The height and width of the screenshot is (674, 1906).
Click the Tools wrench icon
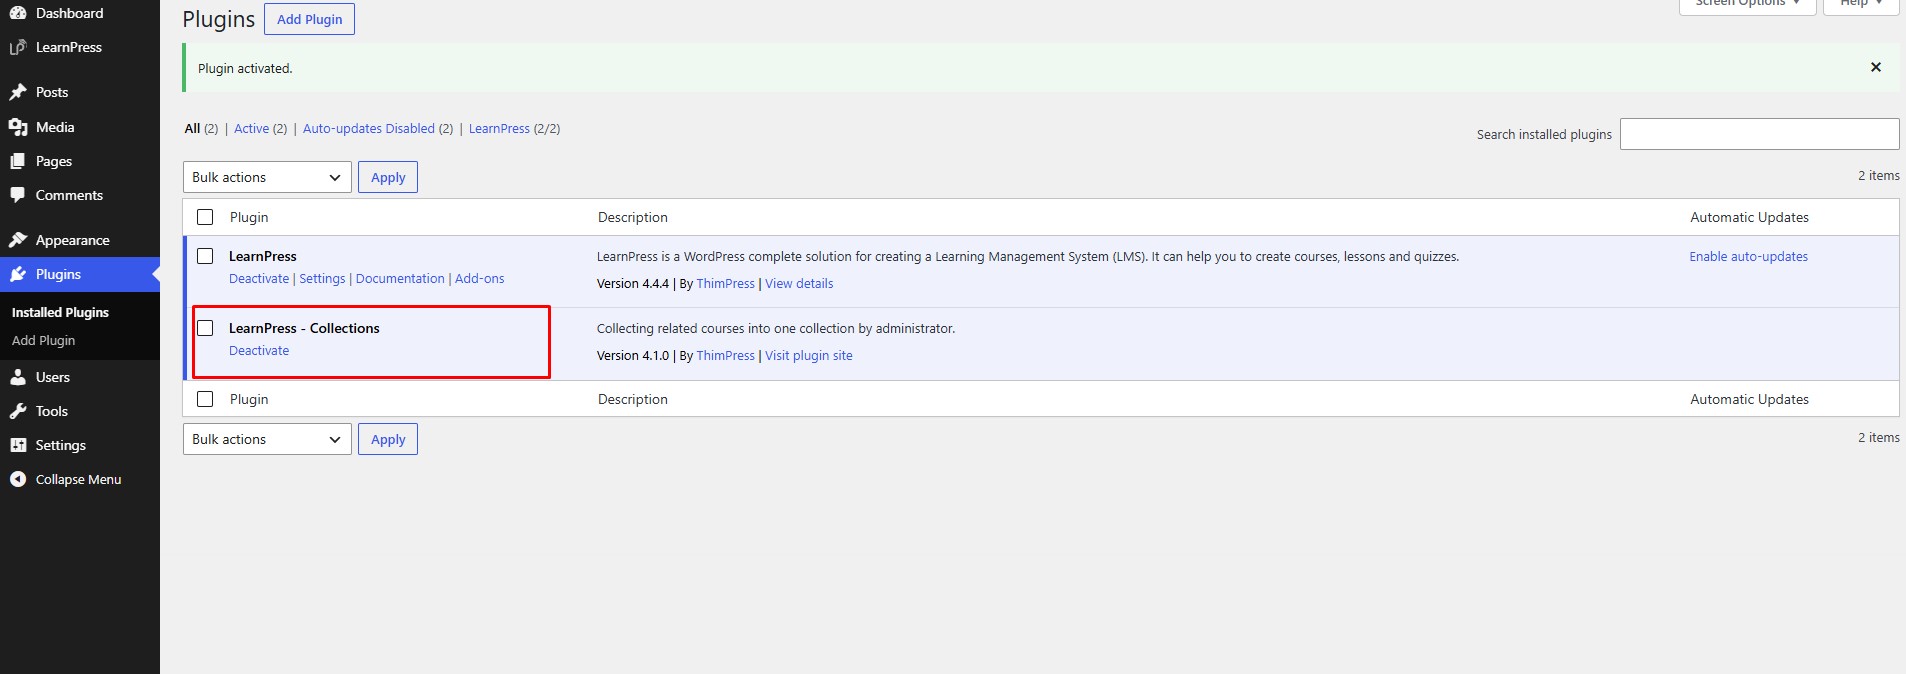click(x=18, y=411)
